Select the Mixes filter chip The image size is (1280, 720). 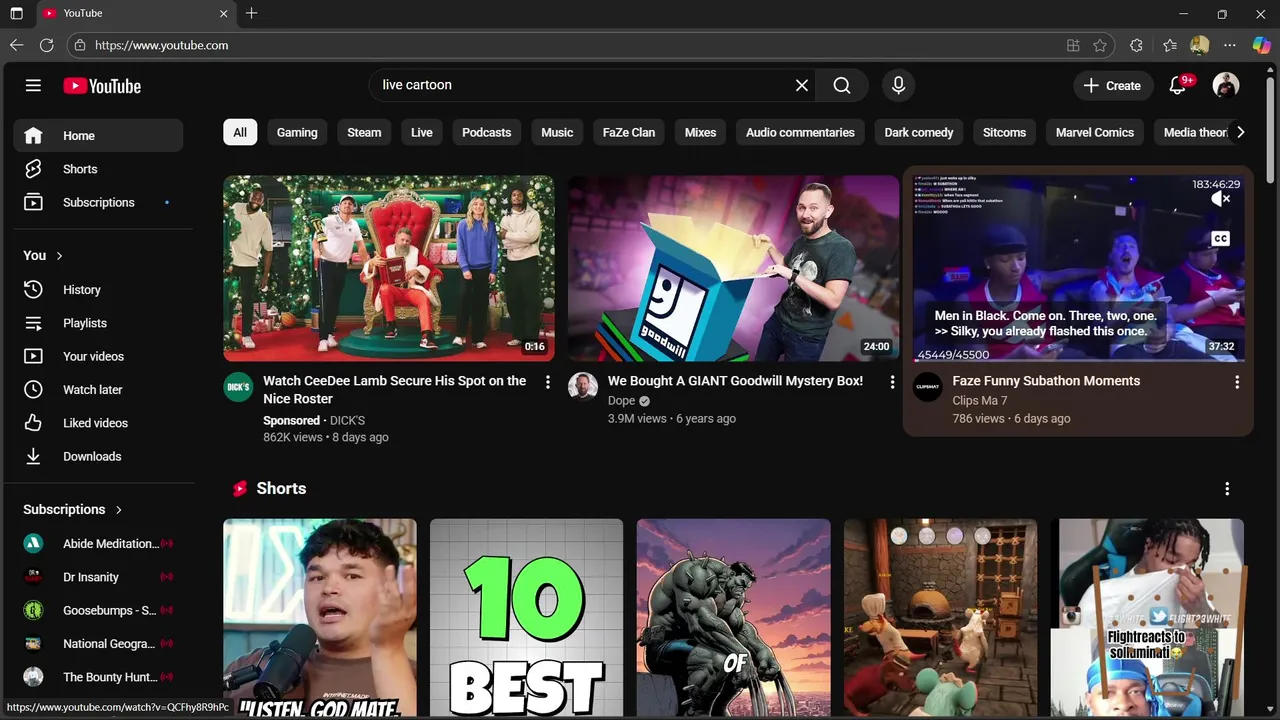(x=700, y=132)
